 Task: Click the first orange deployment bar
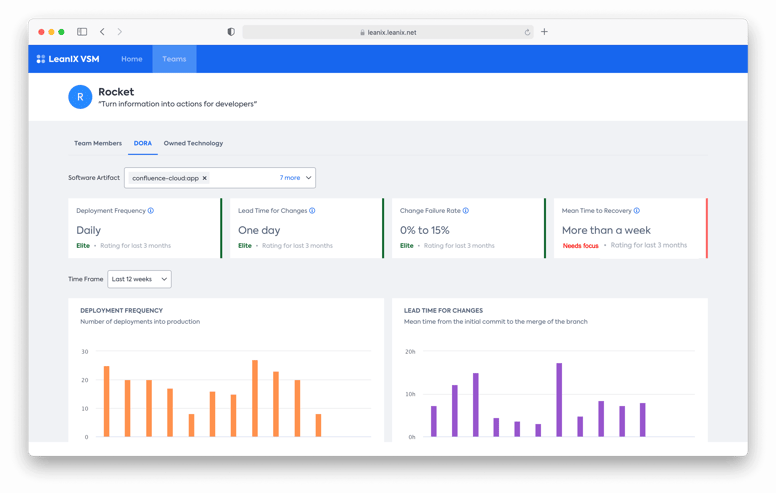[106, 401]
